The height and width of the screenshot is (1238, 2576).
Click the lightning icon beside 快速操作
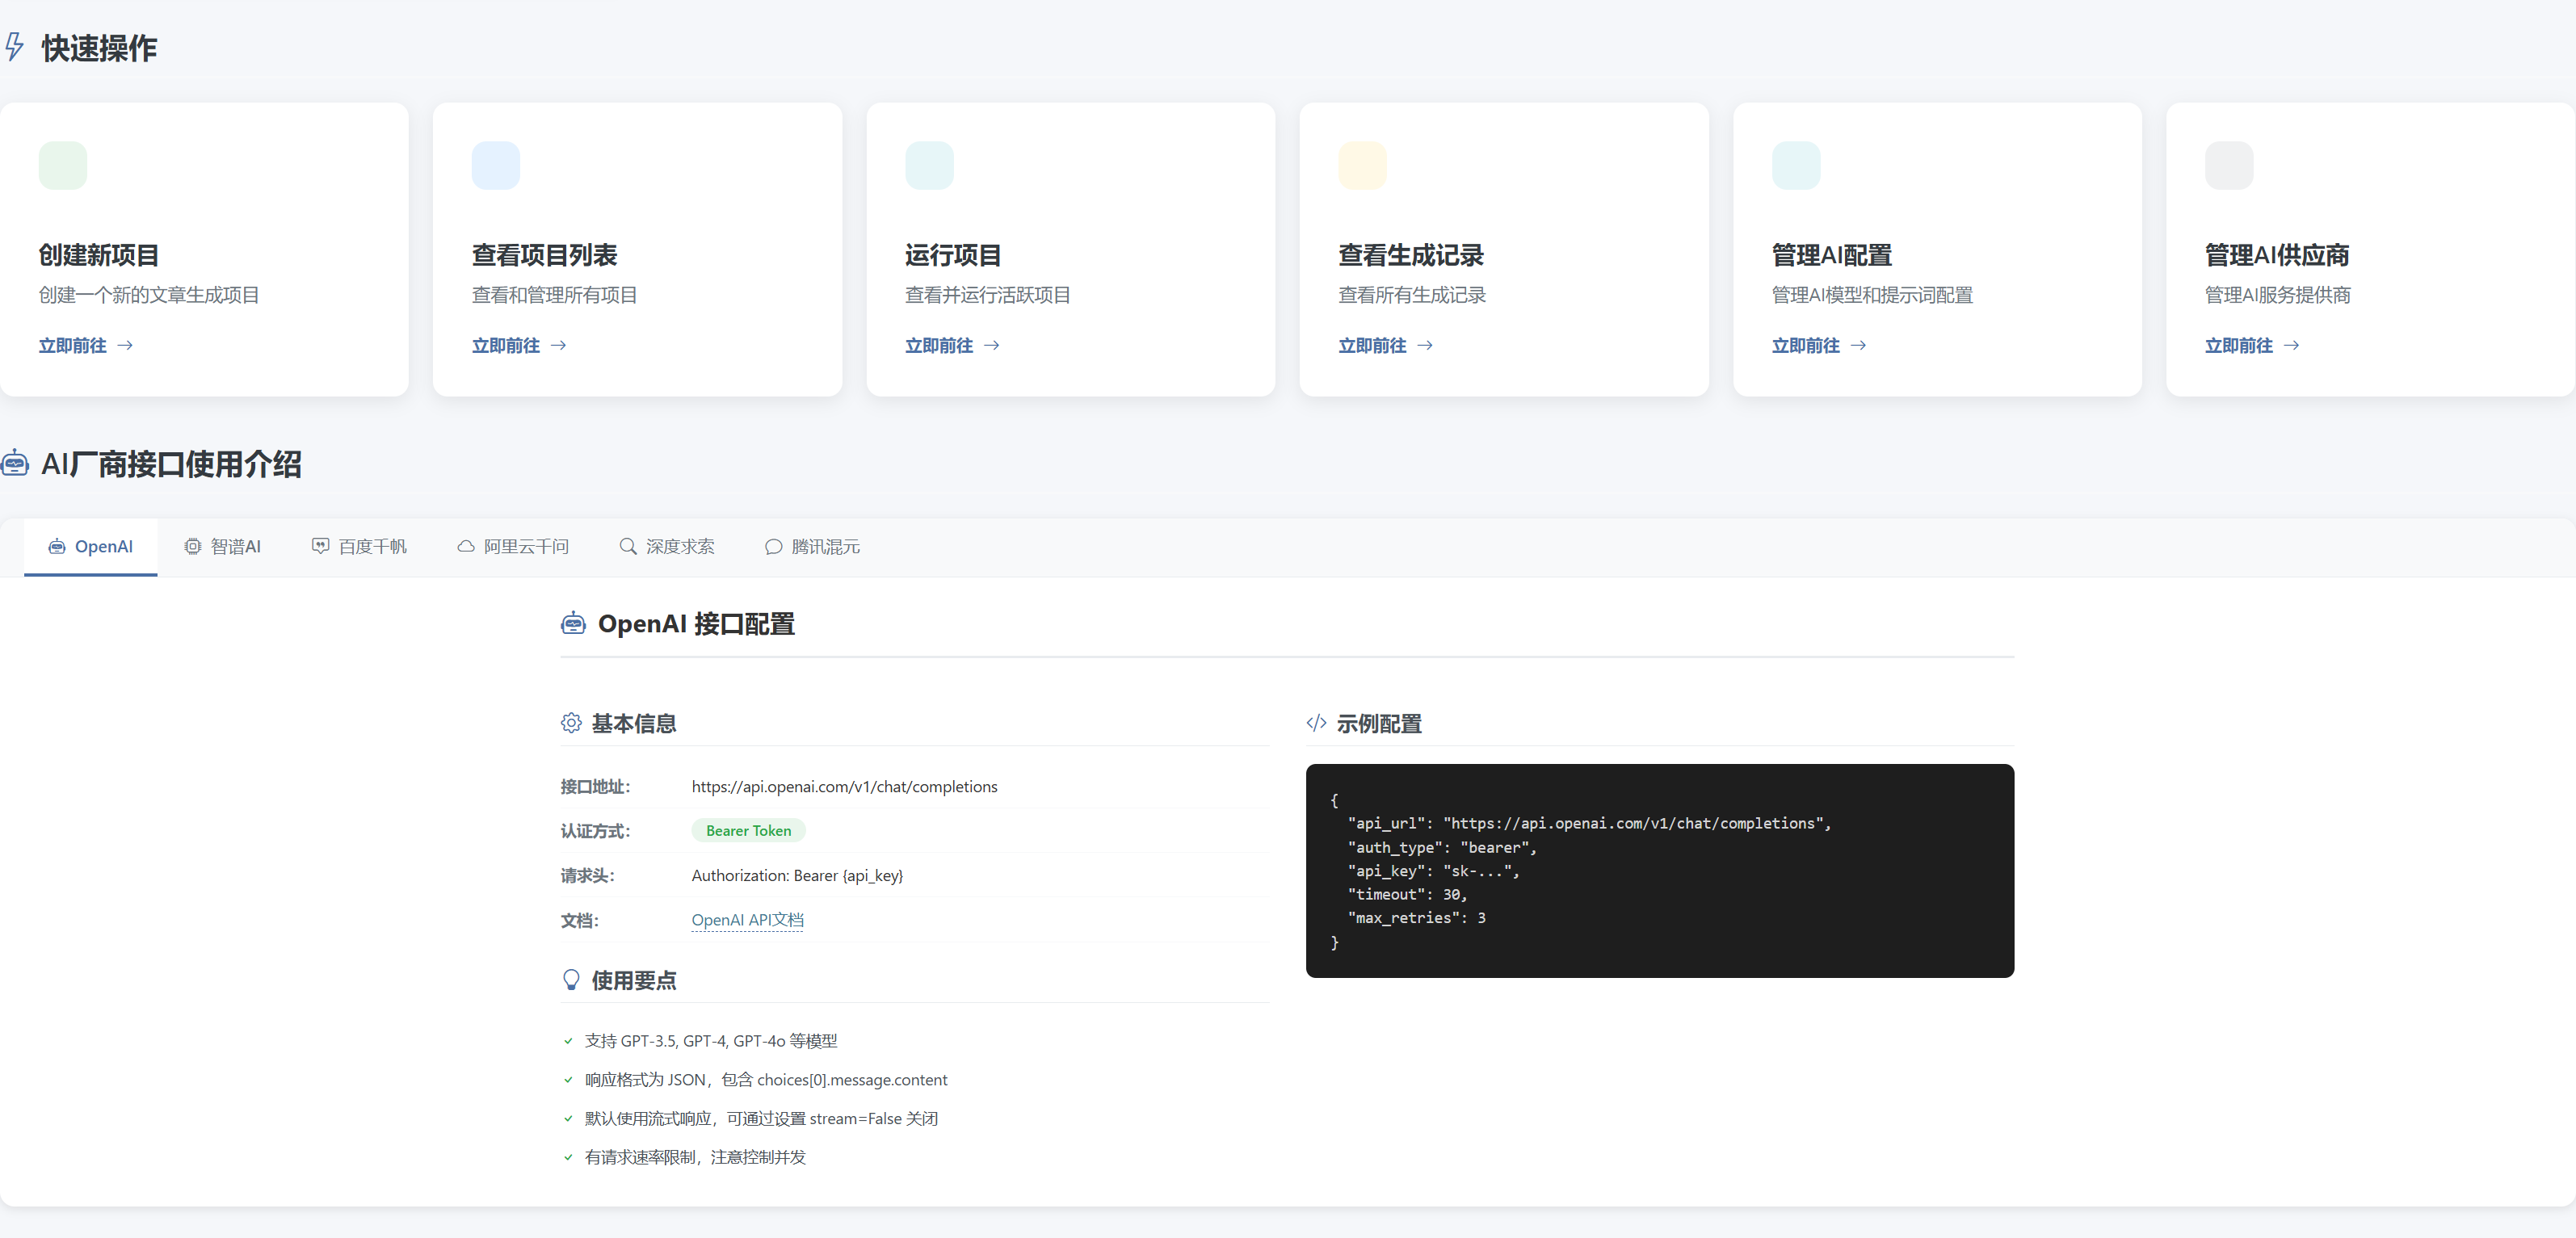click(14, 47)
